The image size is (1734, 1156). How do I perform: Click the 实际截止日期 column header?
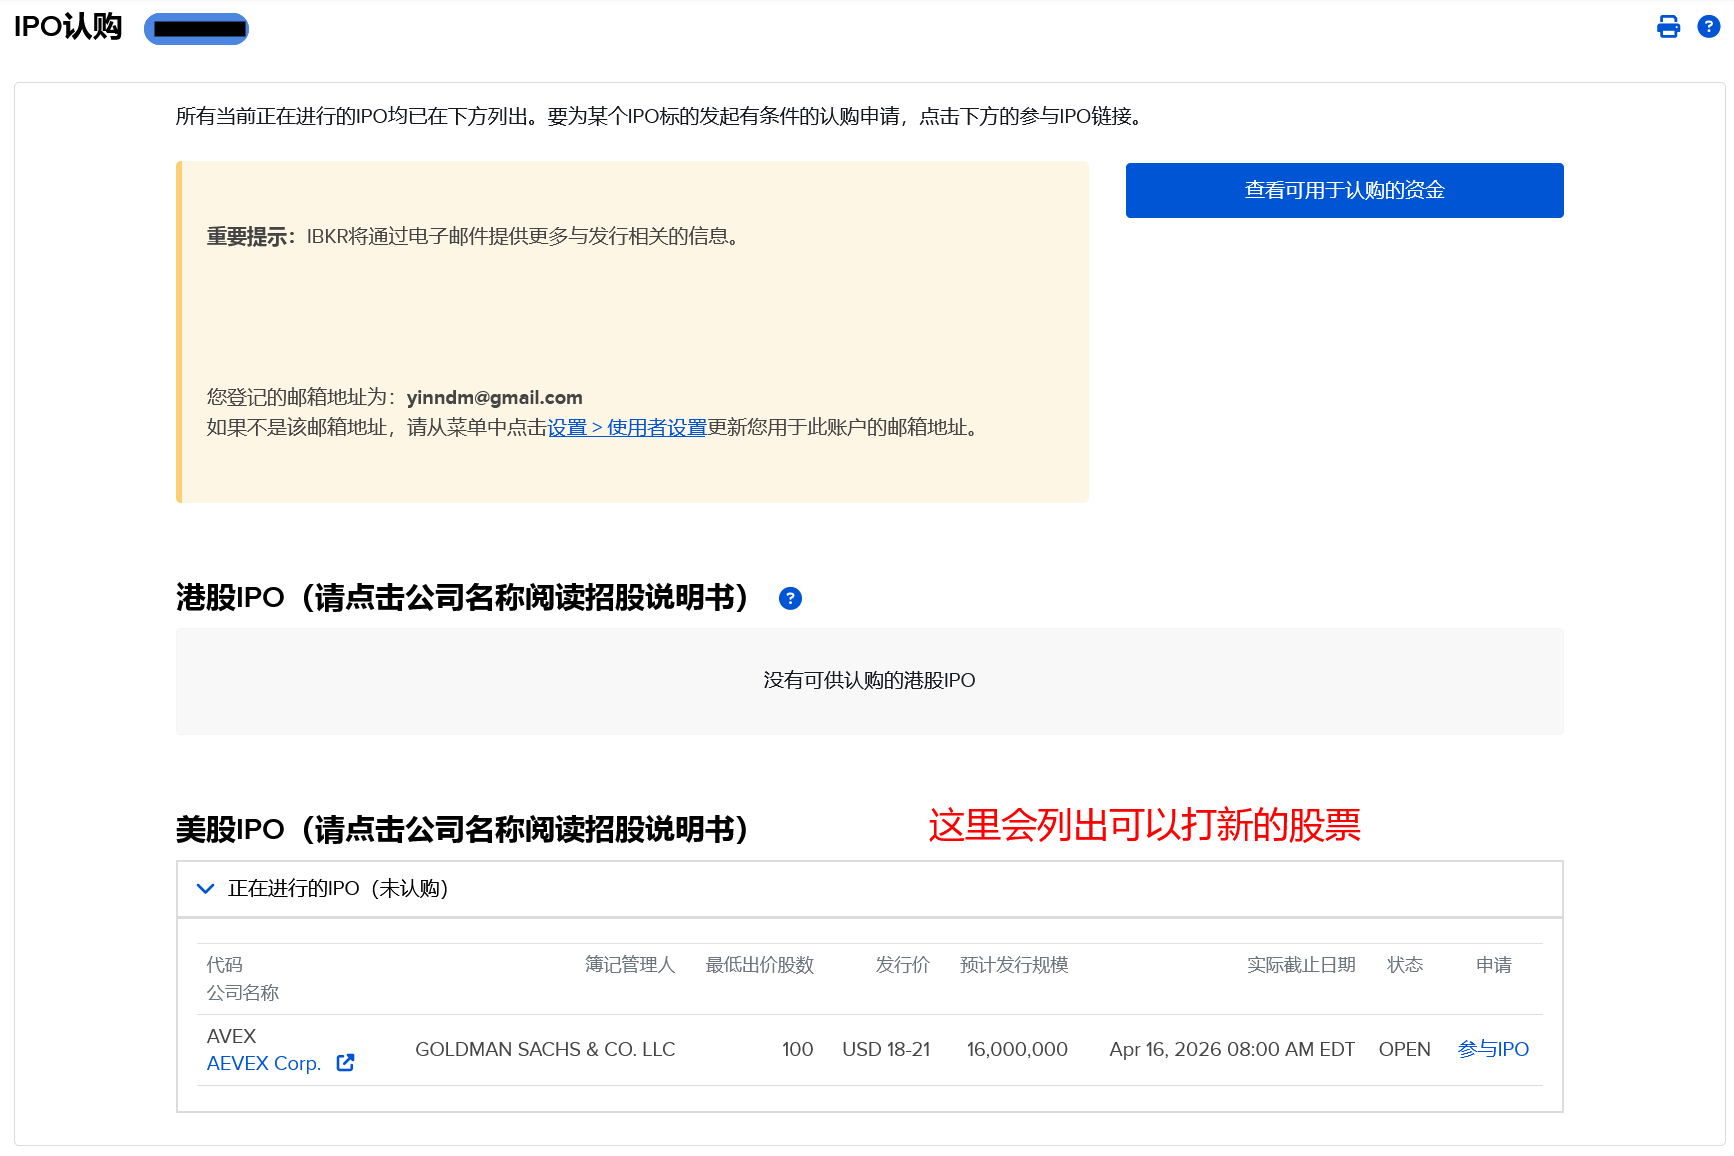click(1300, 964)
